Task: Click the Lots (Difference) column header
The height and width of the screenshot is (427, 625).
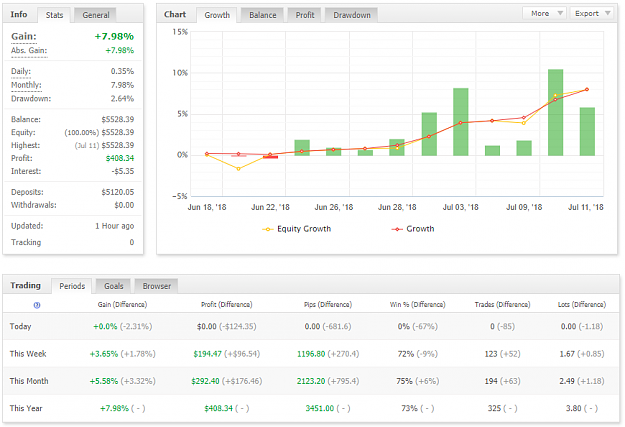Action: tap(582, 305)
